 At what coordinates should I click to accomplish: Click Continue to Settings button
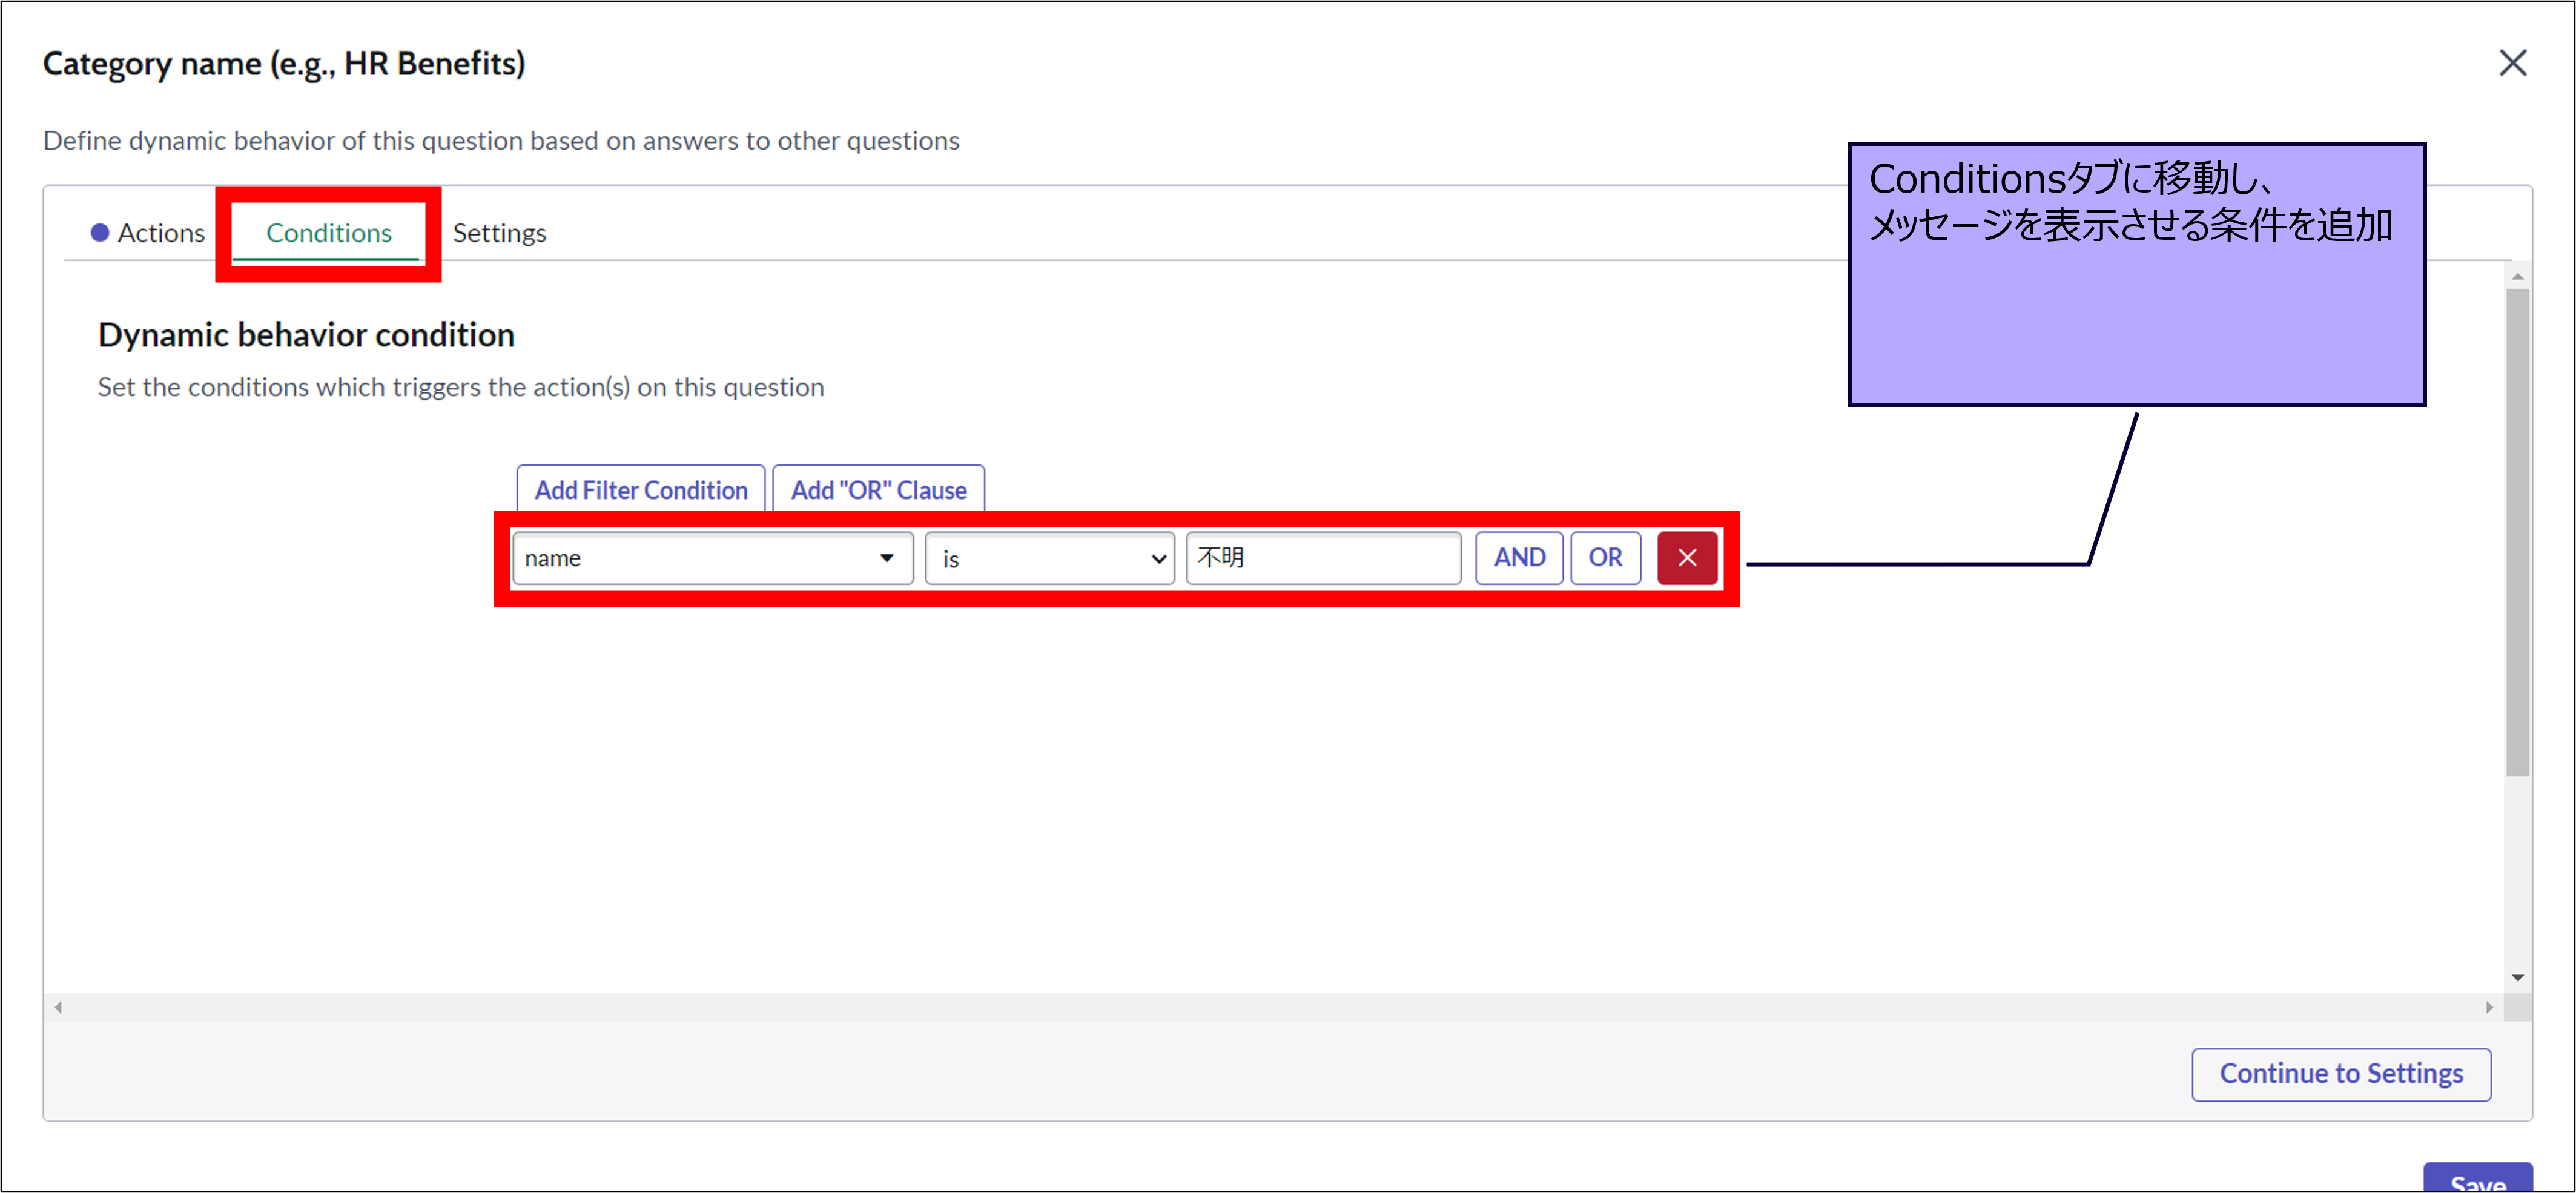coord(2340,1074)
